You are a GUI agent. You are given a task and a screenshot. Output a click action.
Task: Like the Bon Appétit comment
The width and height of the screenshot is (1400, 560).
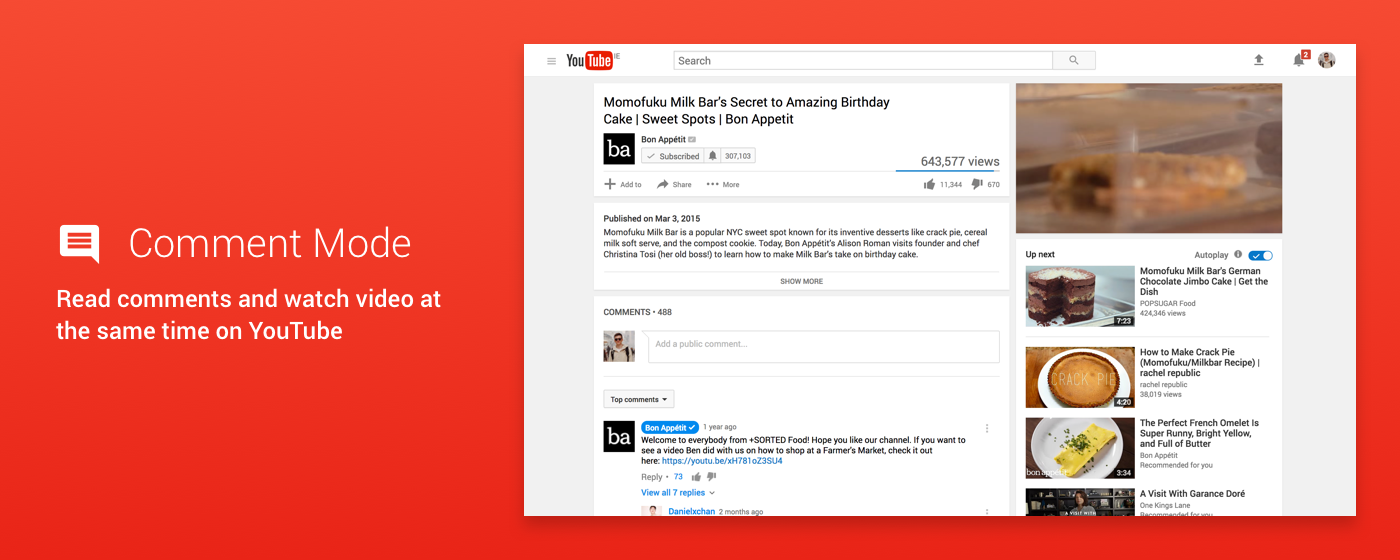[x=696, y=477]
